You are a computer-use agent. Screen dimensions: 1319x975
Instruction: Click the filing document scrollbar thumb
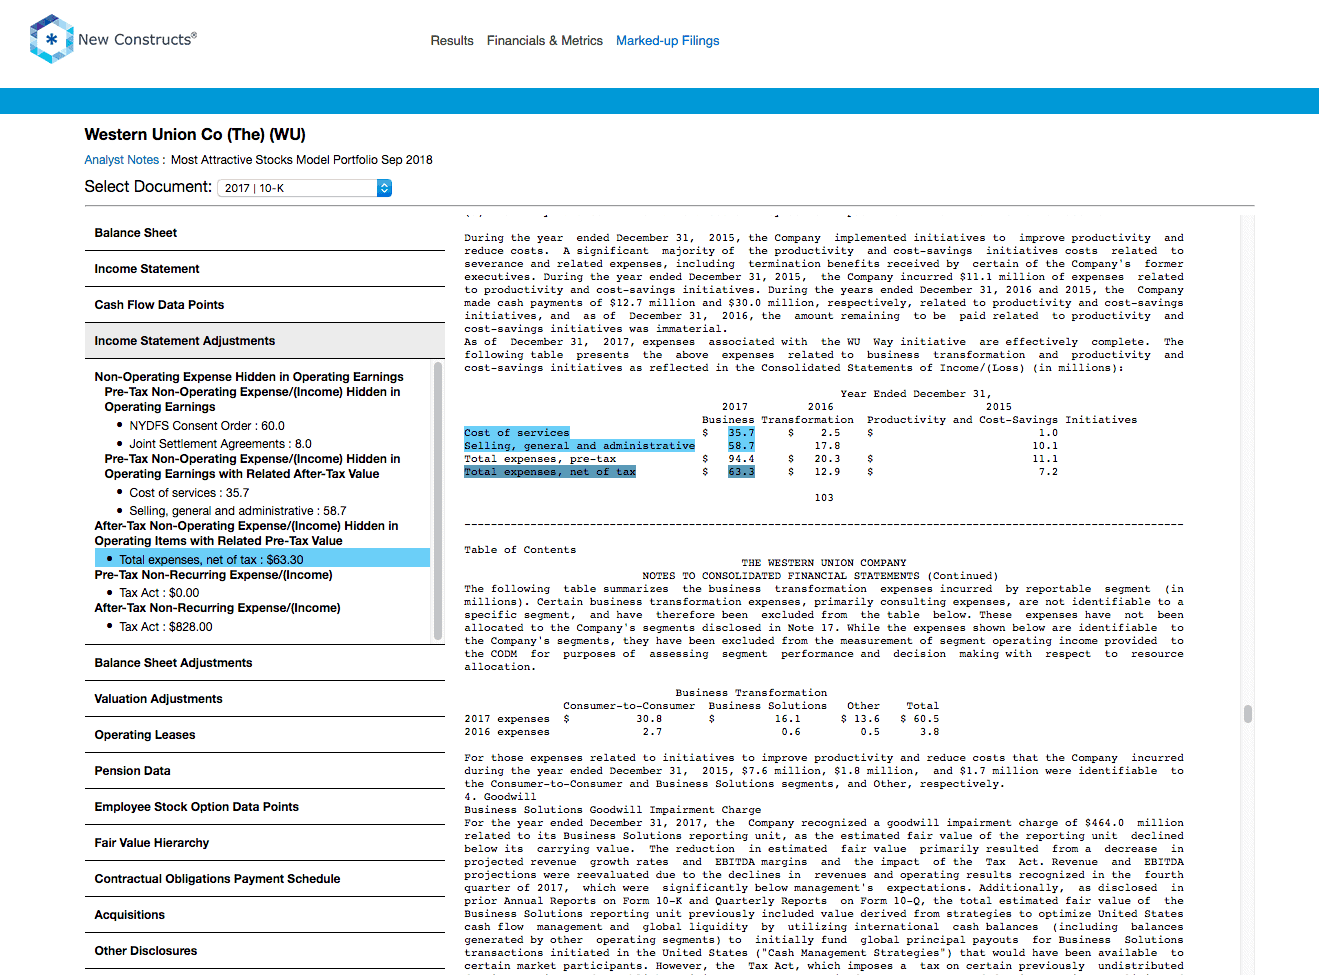pyautogui.click(x=1248, y=714)
